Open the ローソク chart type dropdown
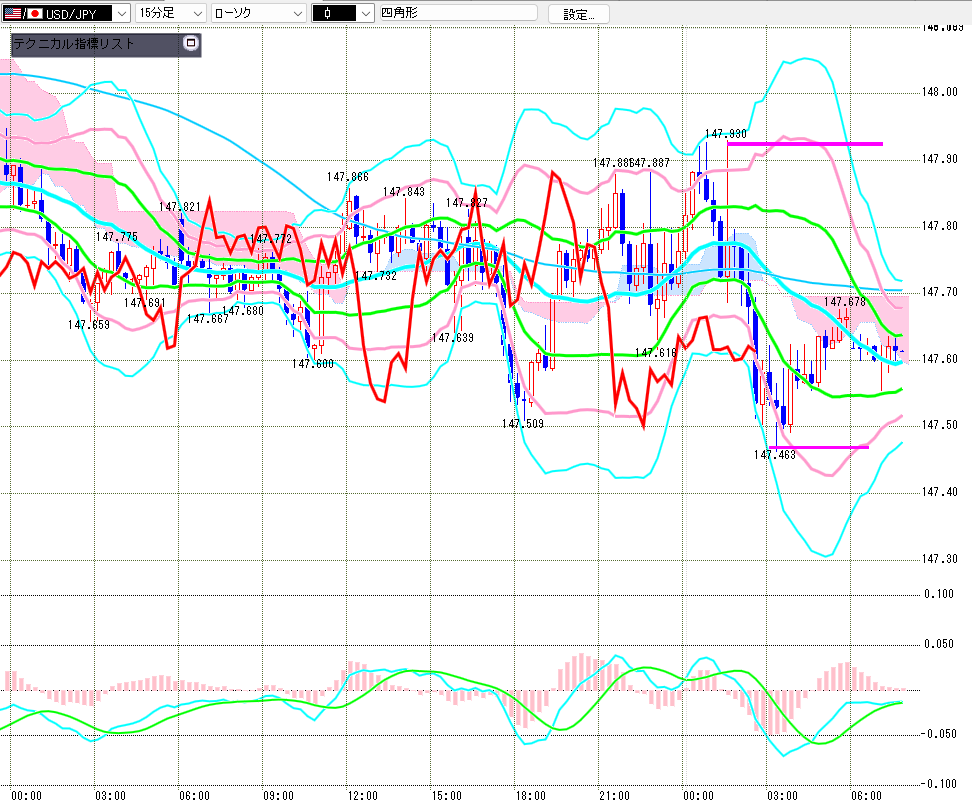 297,13
